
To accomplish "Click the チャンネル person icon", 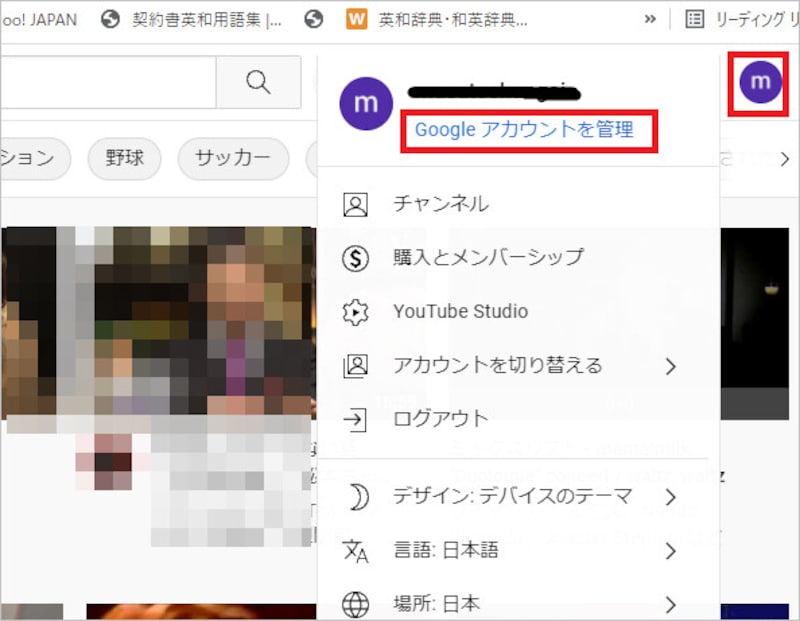I will coord(355,204).
